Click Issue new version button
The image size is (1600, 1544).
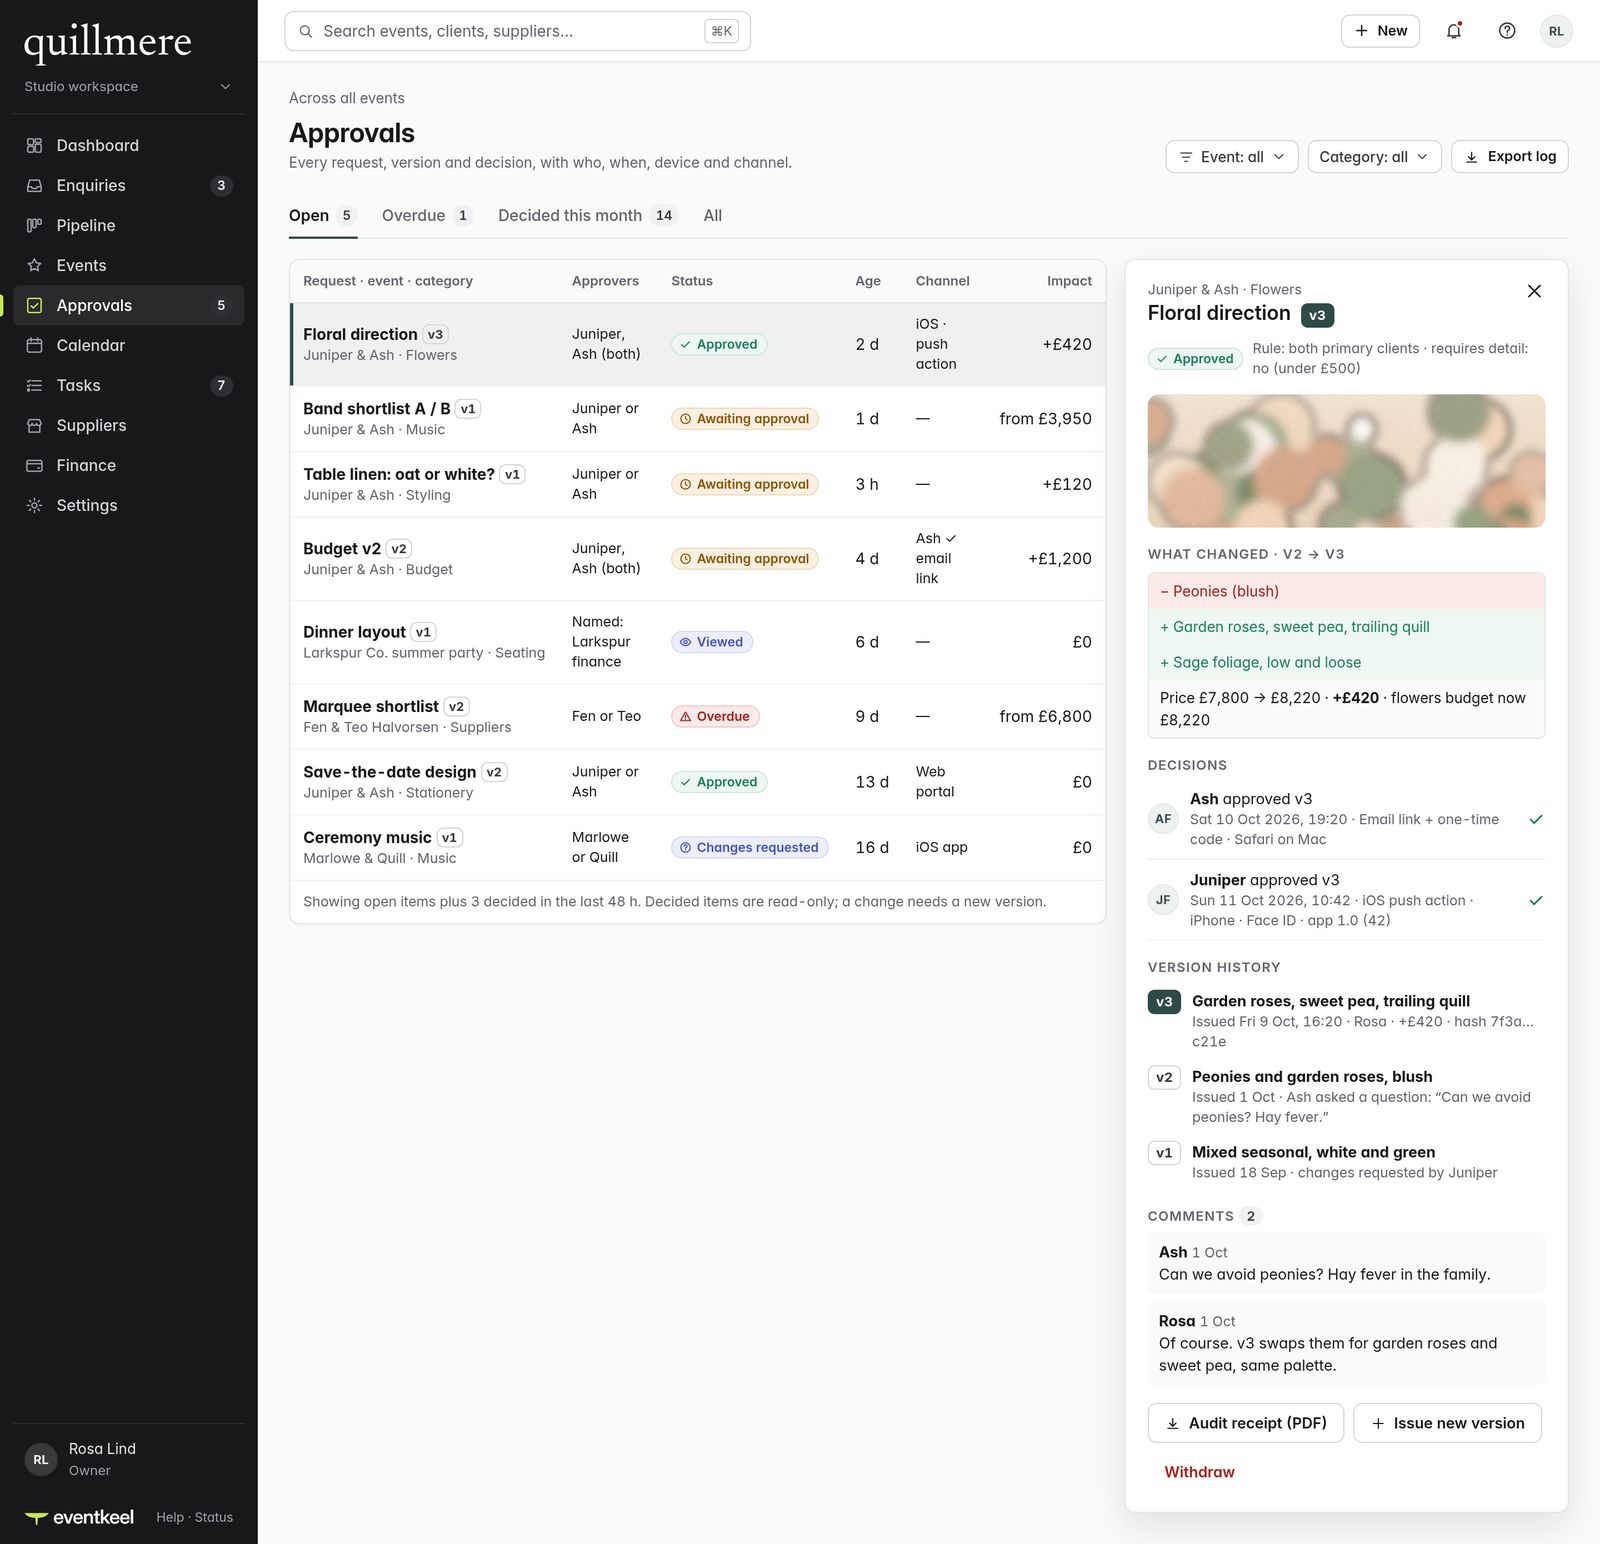(1447, 1423)
